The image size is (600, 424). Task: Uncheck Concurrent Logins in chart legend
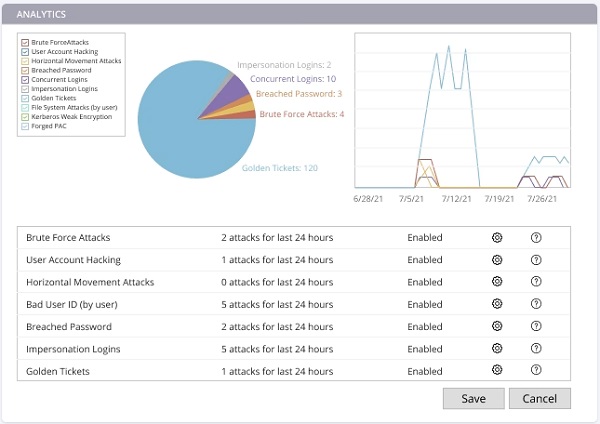coord(26,78)
